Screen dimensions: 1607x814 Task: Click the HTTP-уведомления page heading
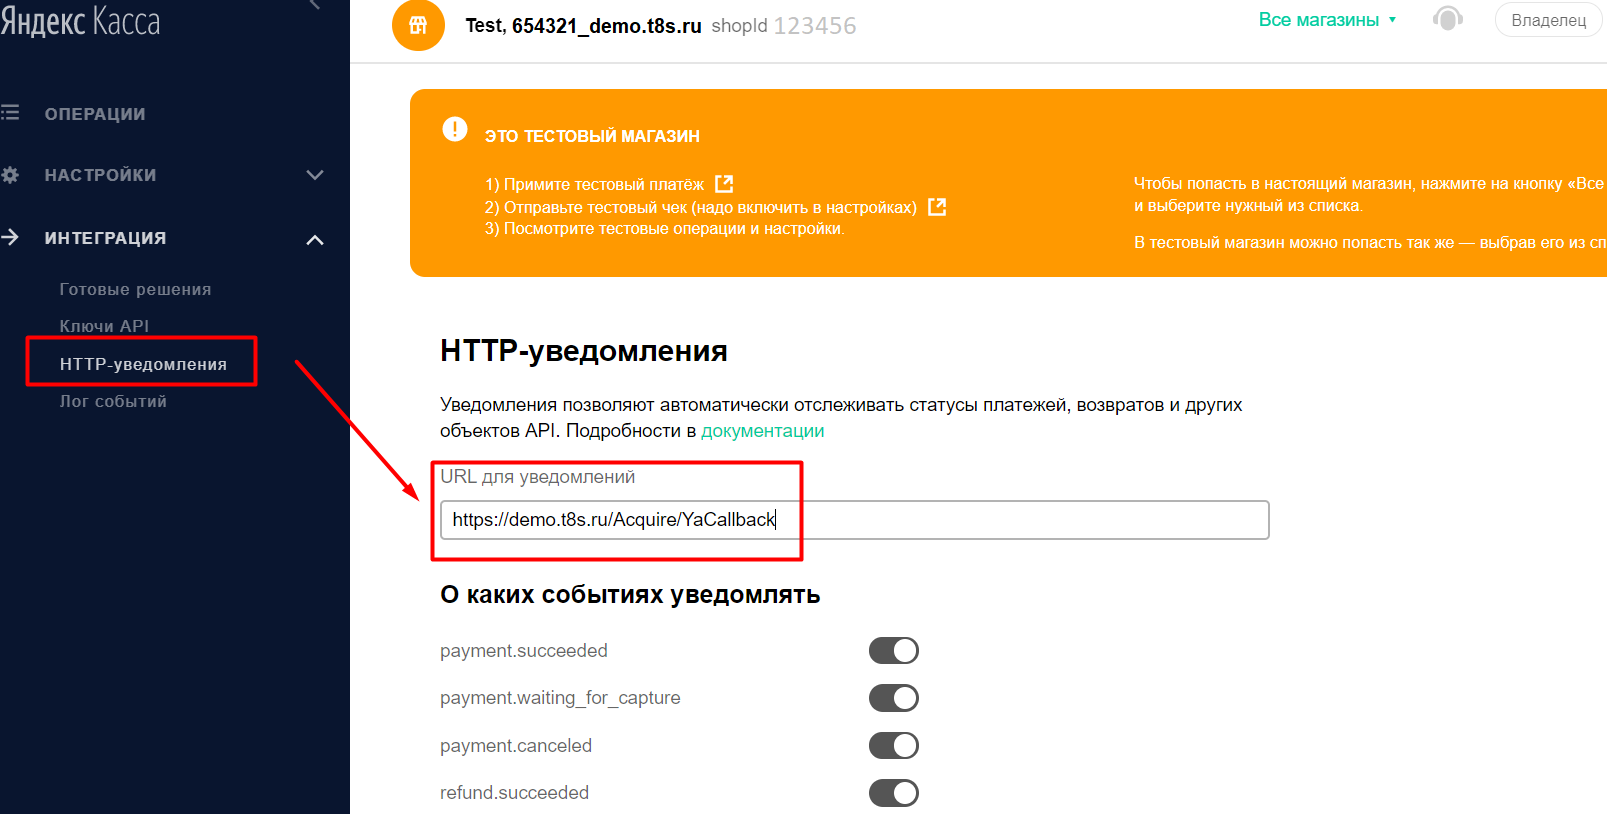coord(584,351)
